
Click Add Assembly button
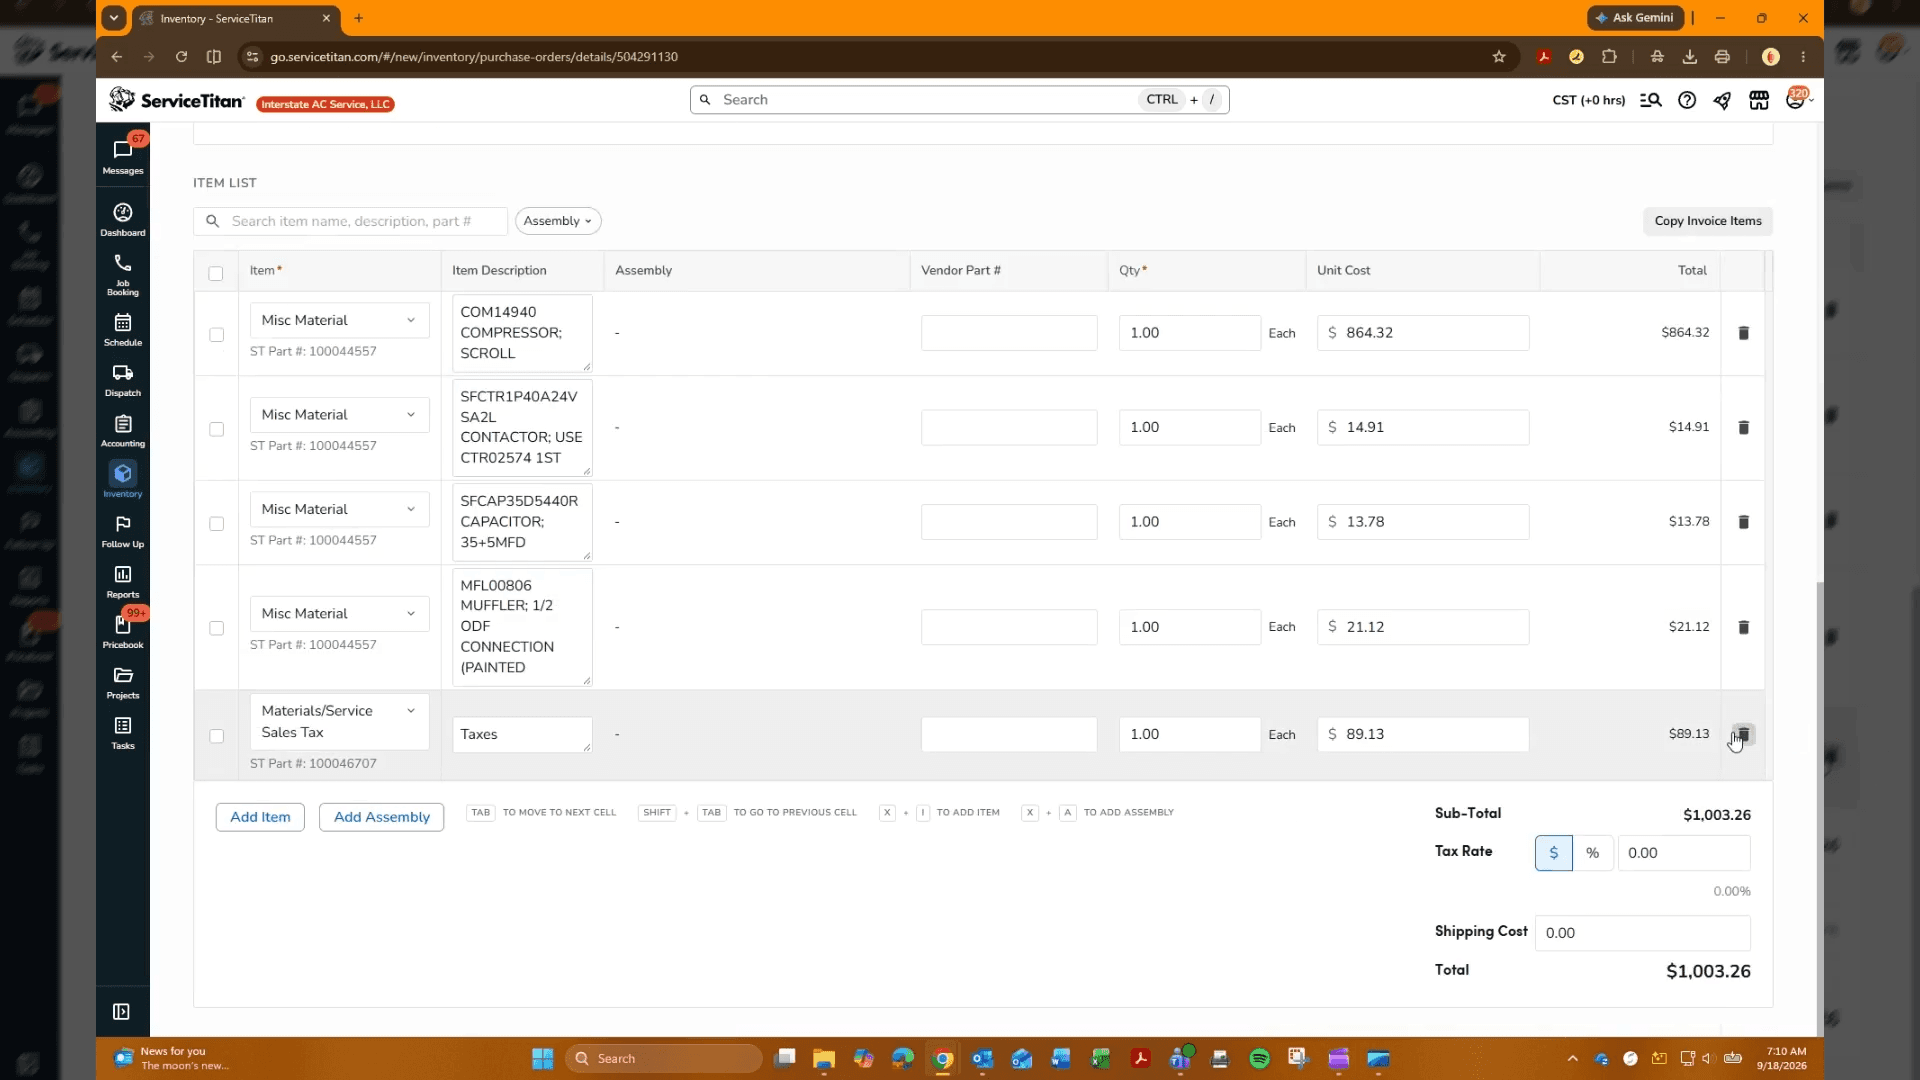click(x=381, y=817)
